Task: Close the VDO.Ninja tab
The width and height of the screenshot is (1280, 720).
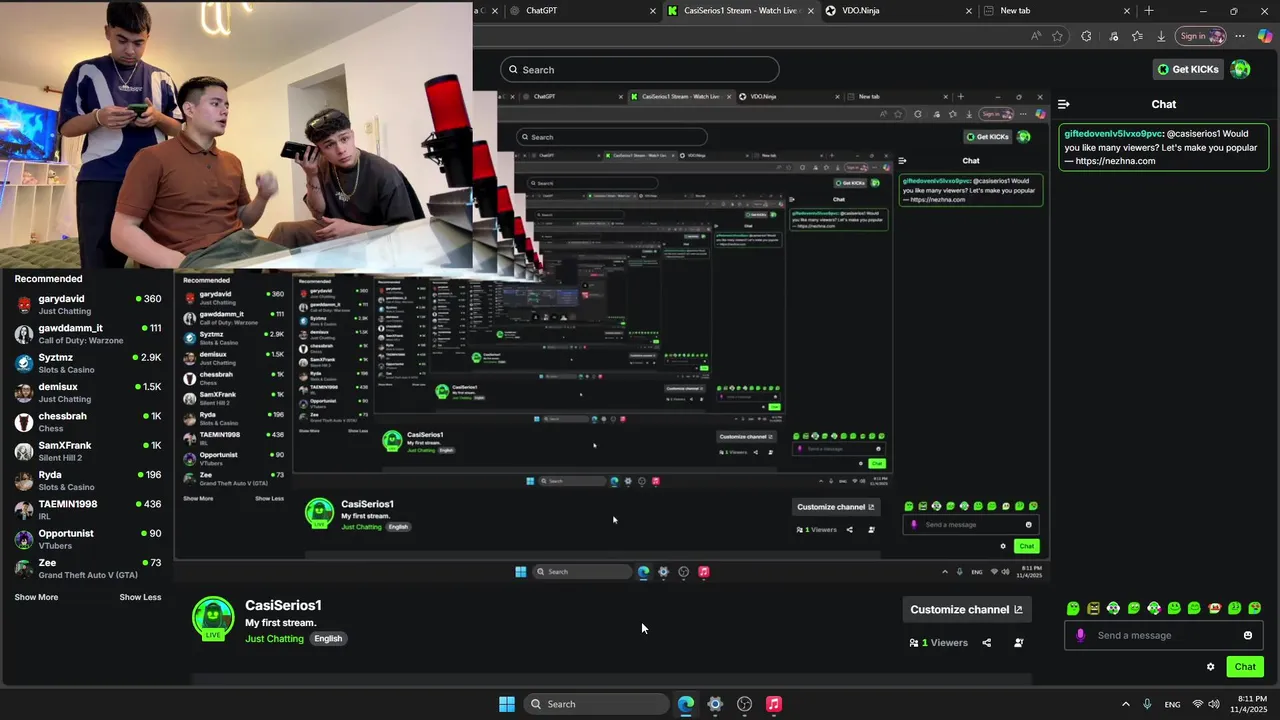Action: [x=968, y=11]
